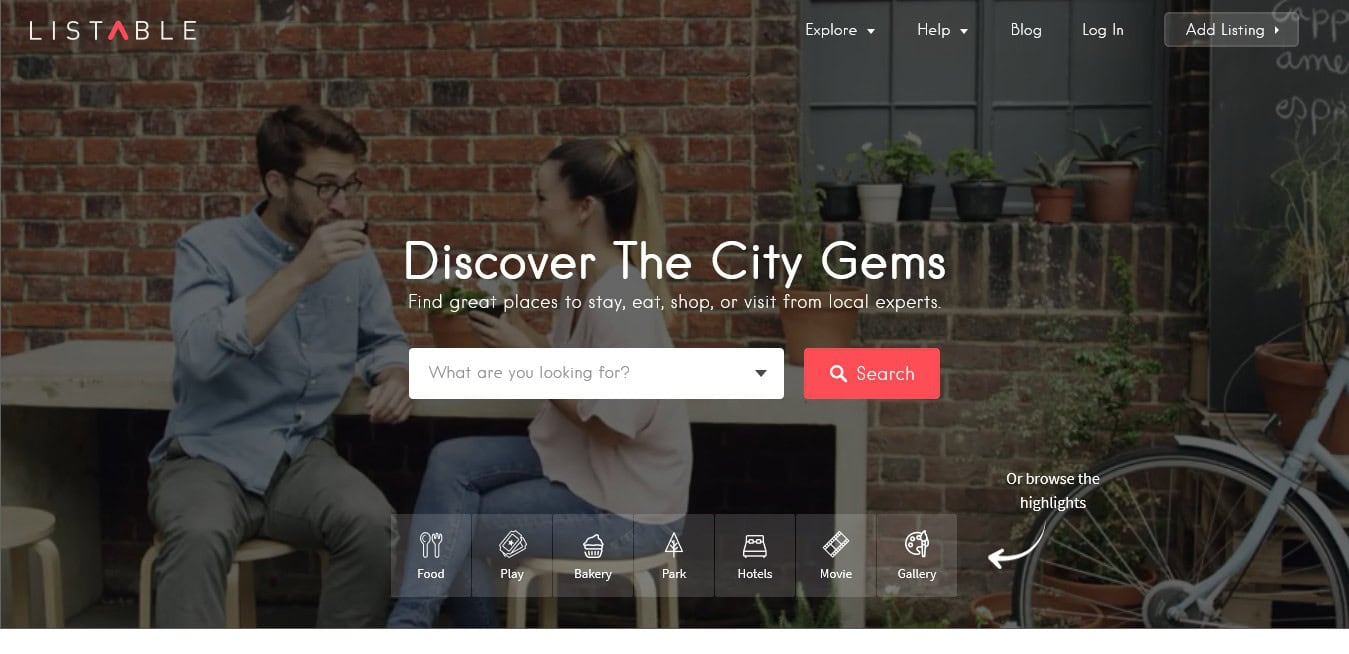Viewport: 1349px width, 654px height.
Task: Open the search field dropdown arrow
Action: tap(761, 373)
